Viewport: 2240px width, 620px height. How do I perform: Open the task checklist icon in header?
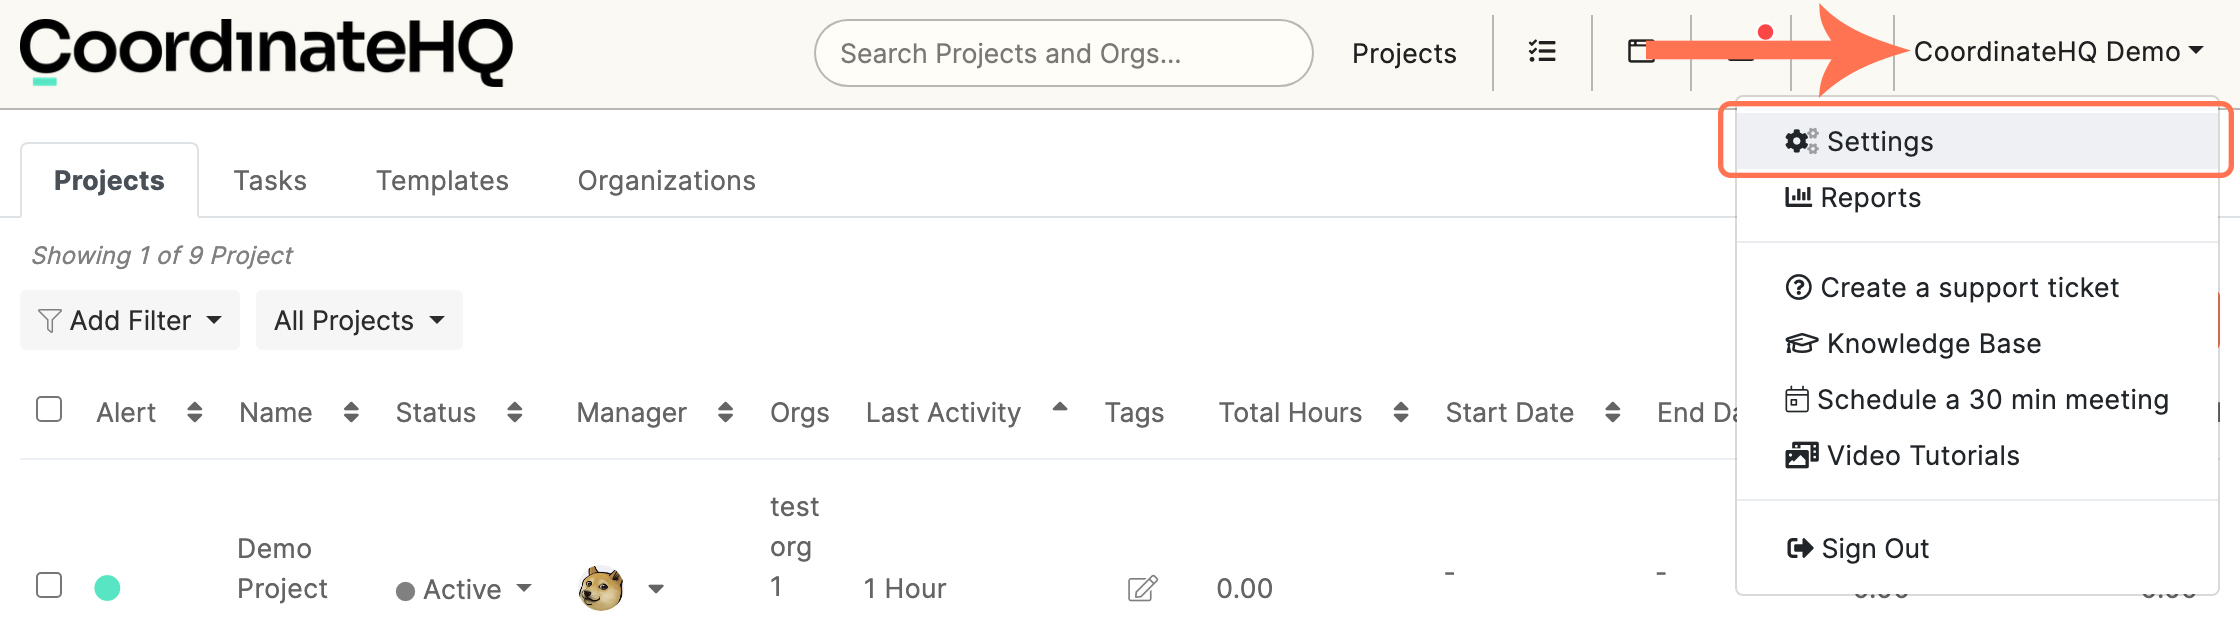pyautogui.click(x=1542, y=51)
